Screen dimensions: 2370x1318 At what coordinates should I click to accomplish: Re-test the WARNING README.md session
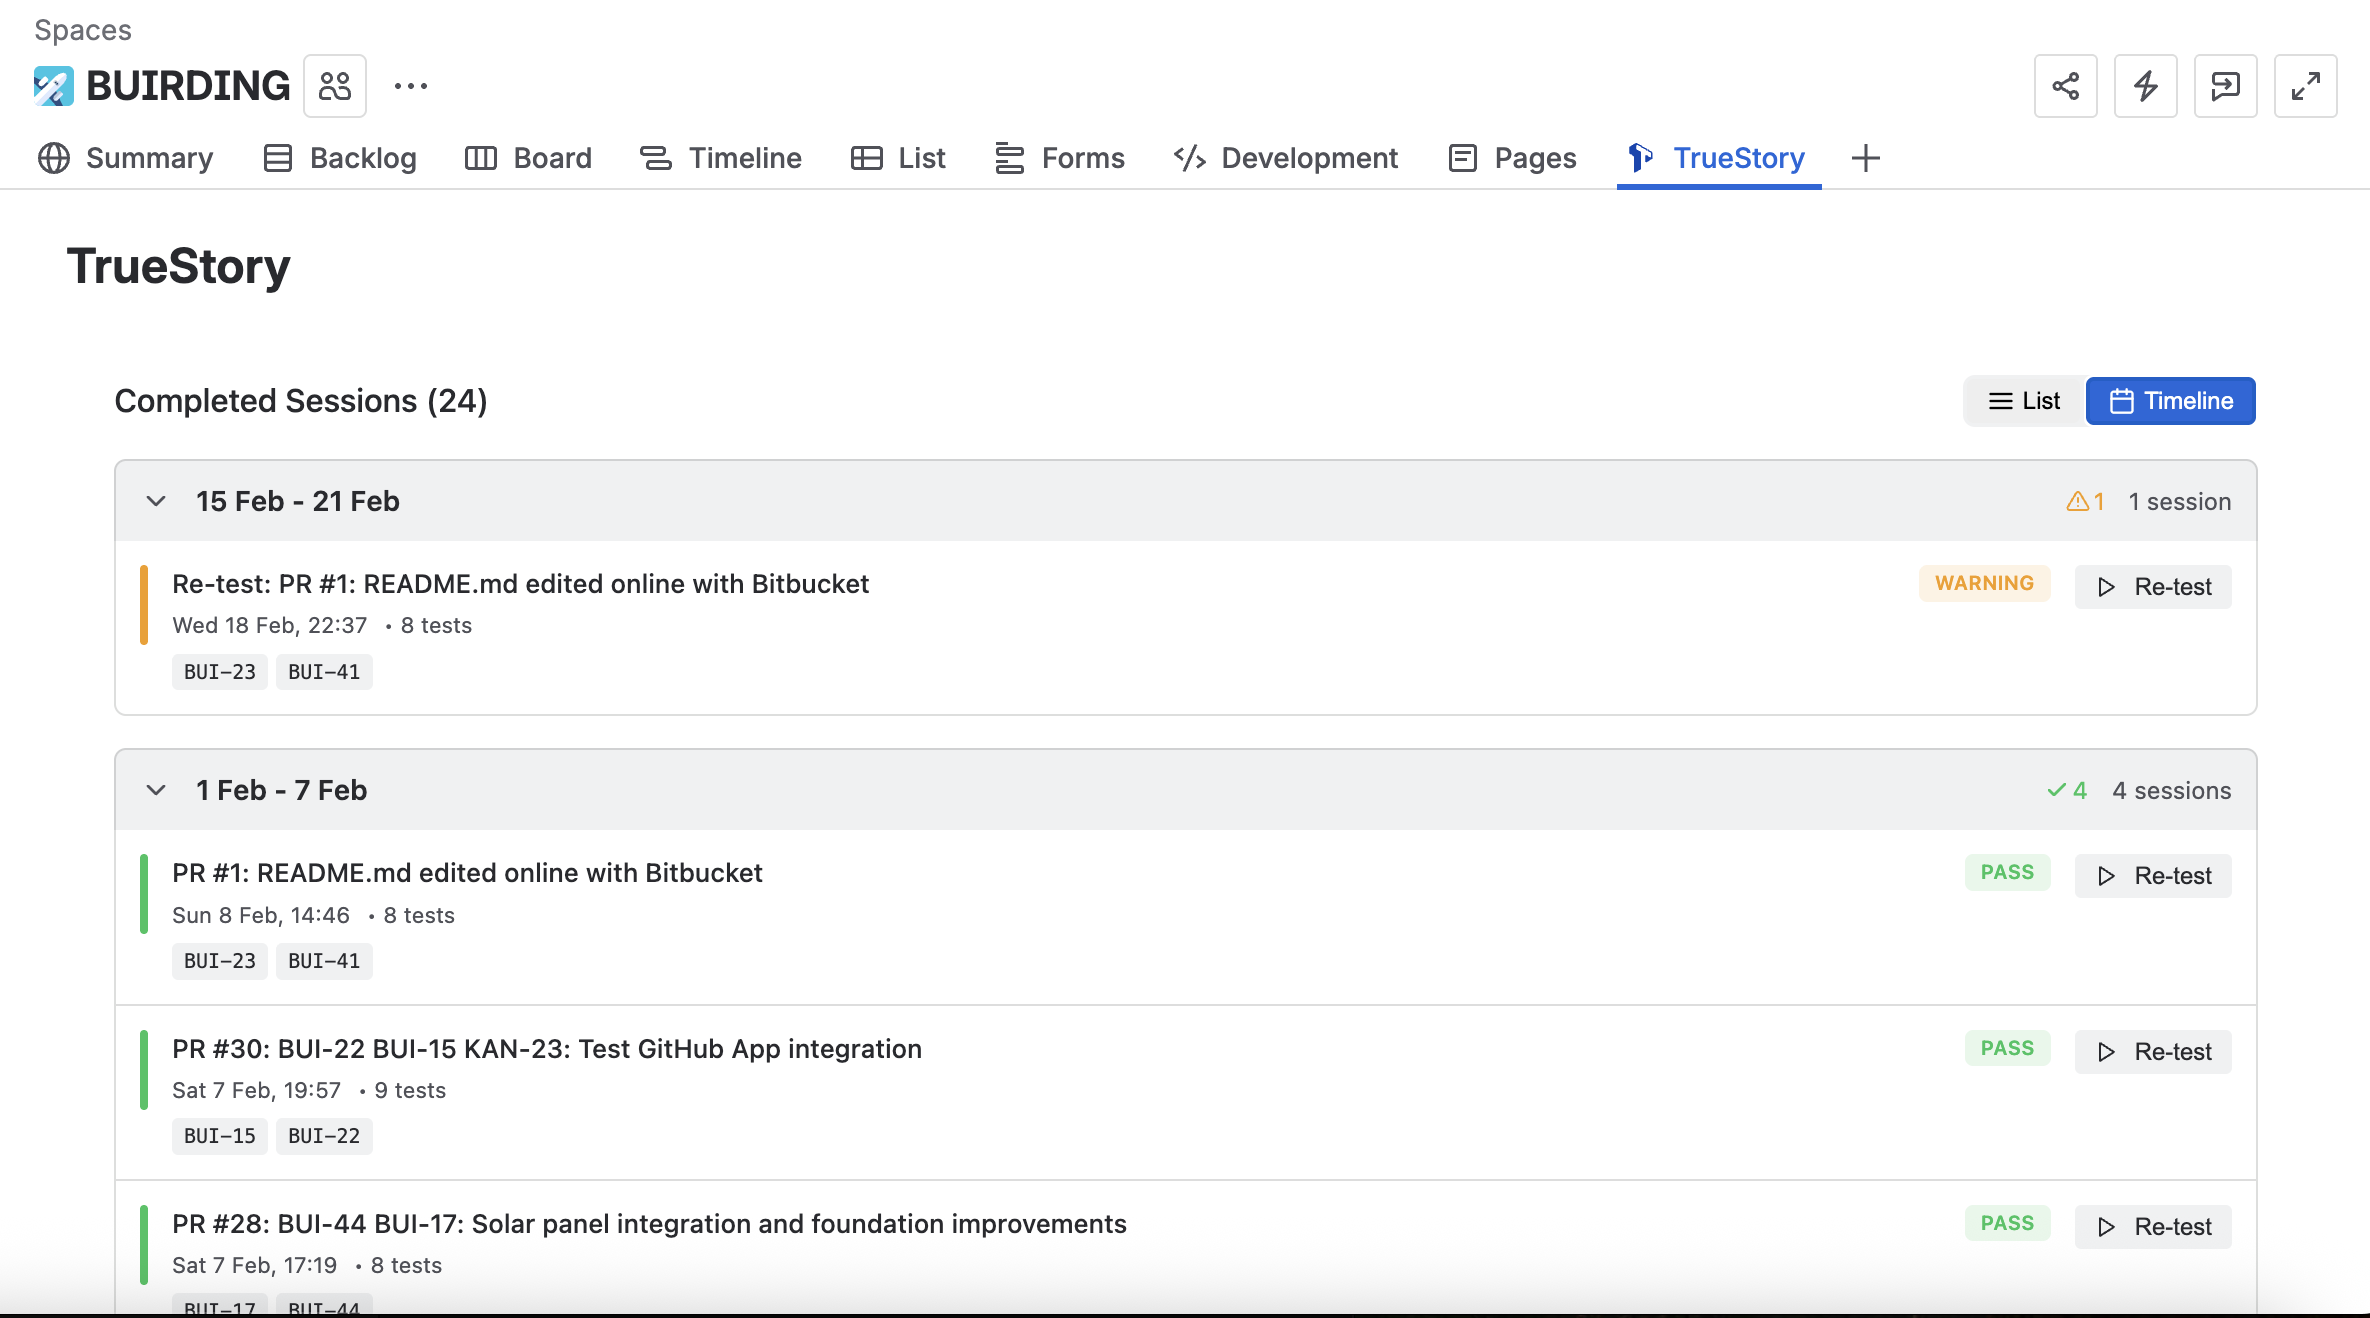(x=2153, y=586)
